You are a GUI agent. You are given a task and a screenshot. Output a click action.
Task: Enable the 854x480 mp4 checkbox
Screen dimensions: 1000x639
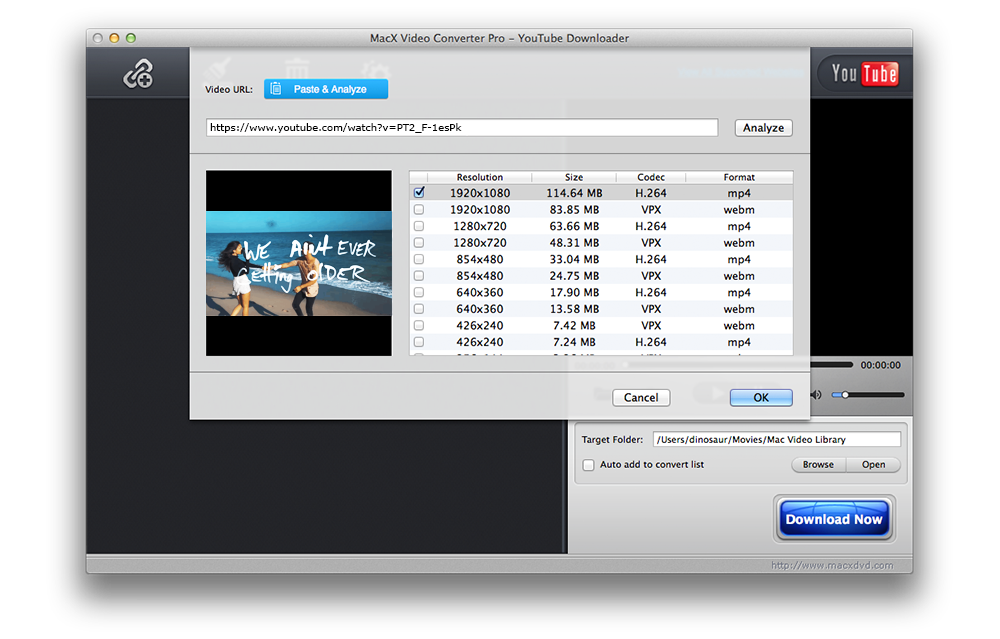click(419, 259)
